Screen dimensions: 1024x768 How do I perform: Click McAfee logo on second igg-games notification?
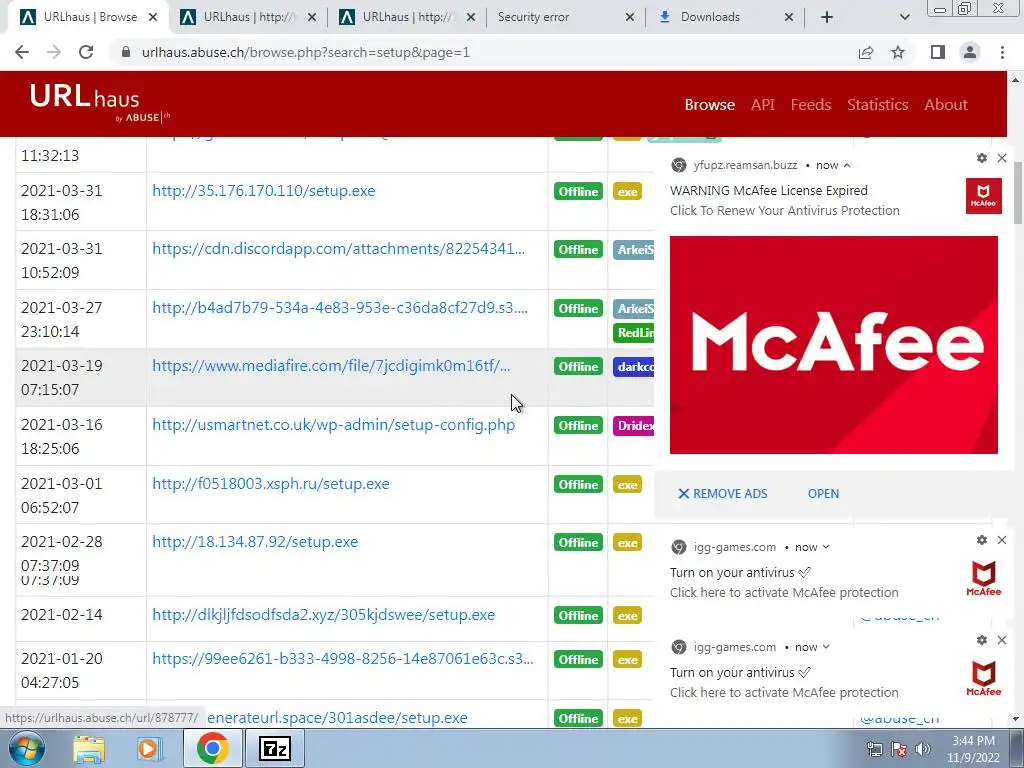coord(984,678)
